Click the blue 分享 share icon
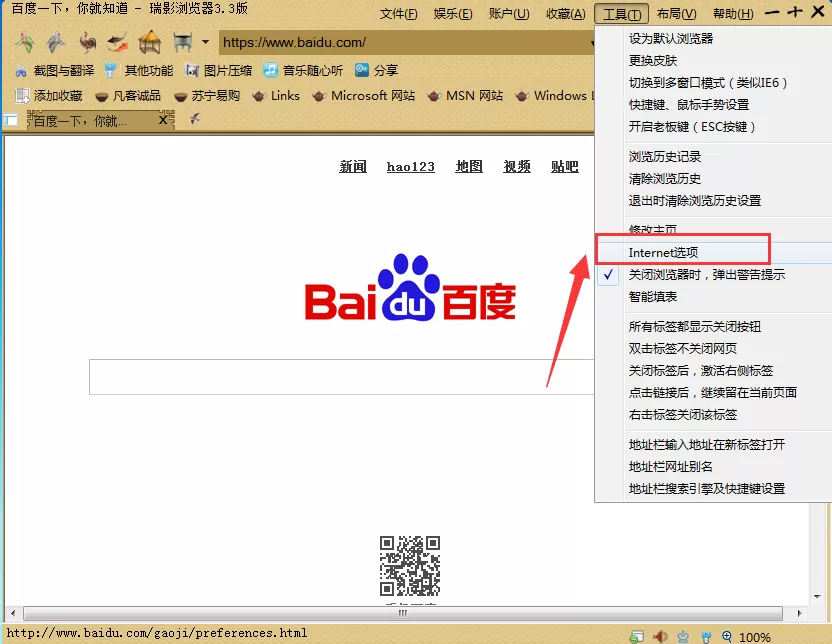The image size is (832, 644). tap(362, 70)
